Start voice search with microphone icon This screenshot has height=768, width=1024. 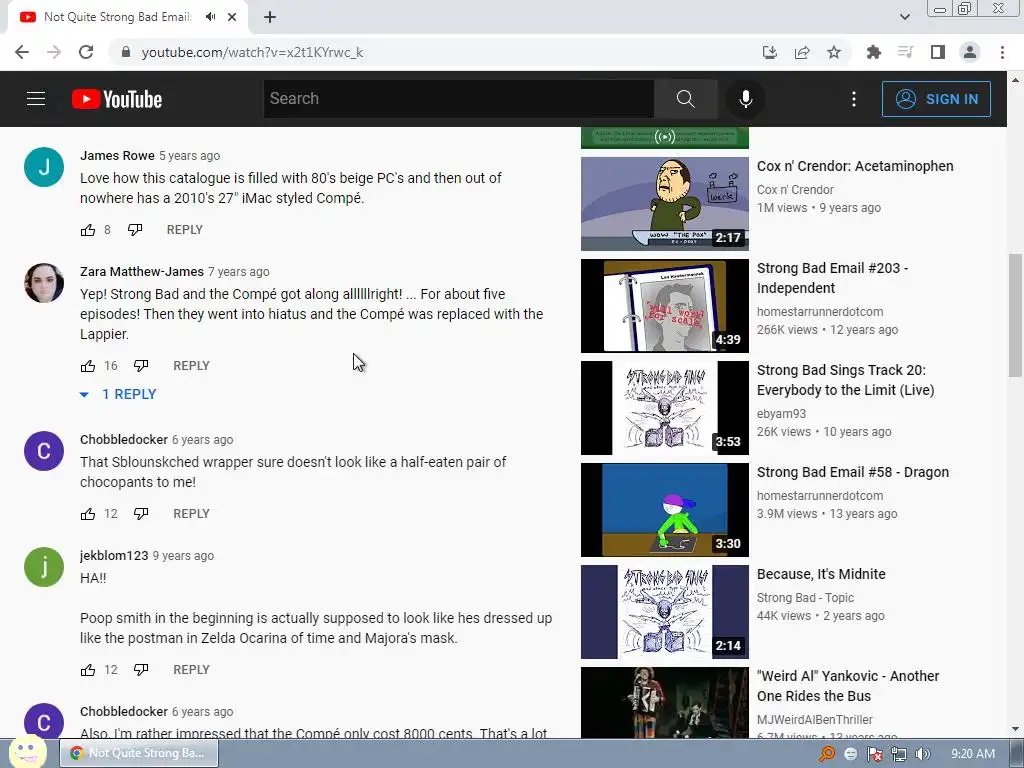745,99
